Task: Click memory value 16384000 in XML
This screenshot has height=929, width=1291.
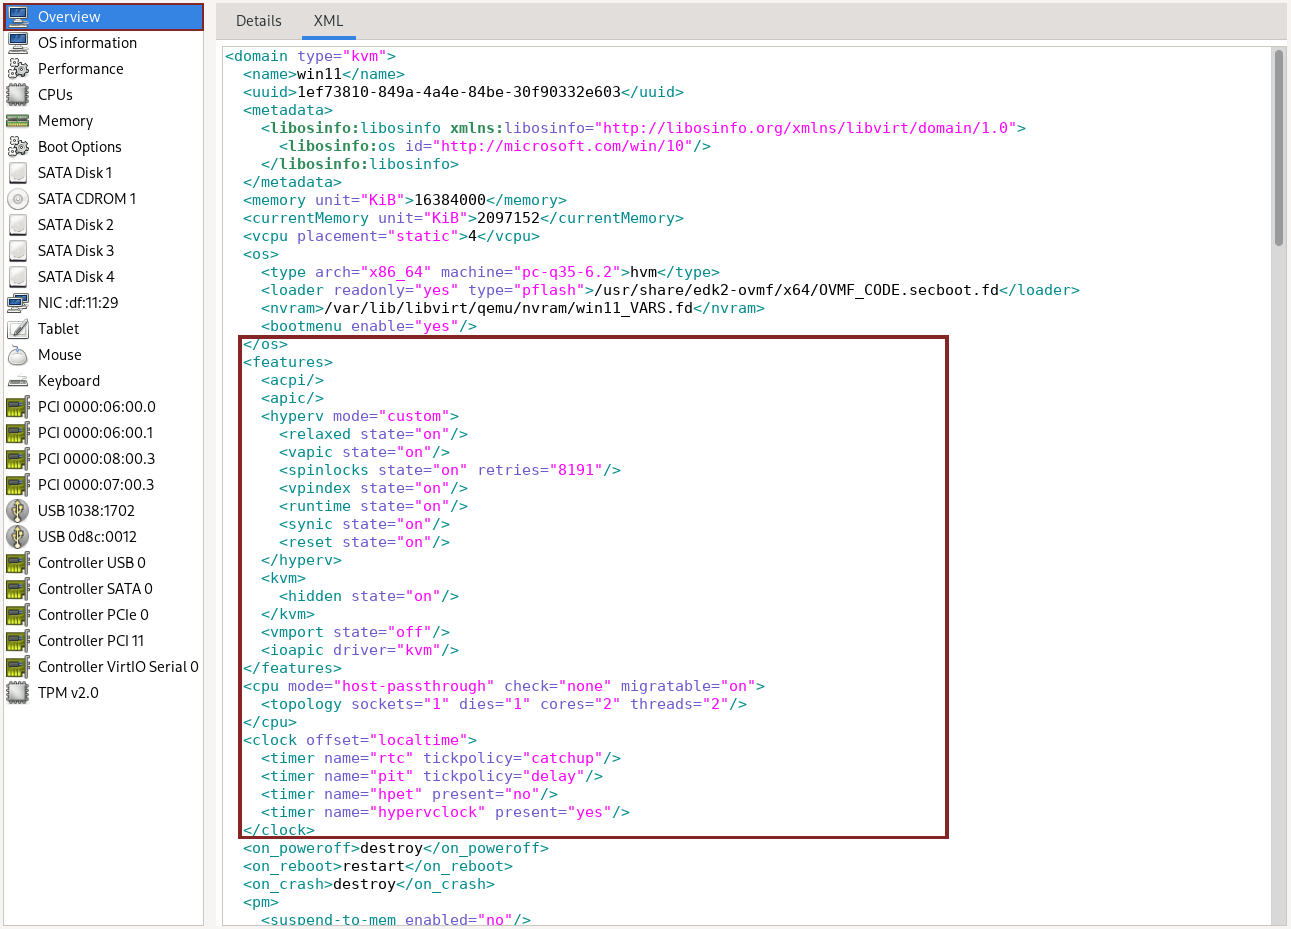Action: click(450, 200)
